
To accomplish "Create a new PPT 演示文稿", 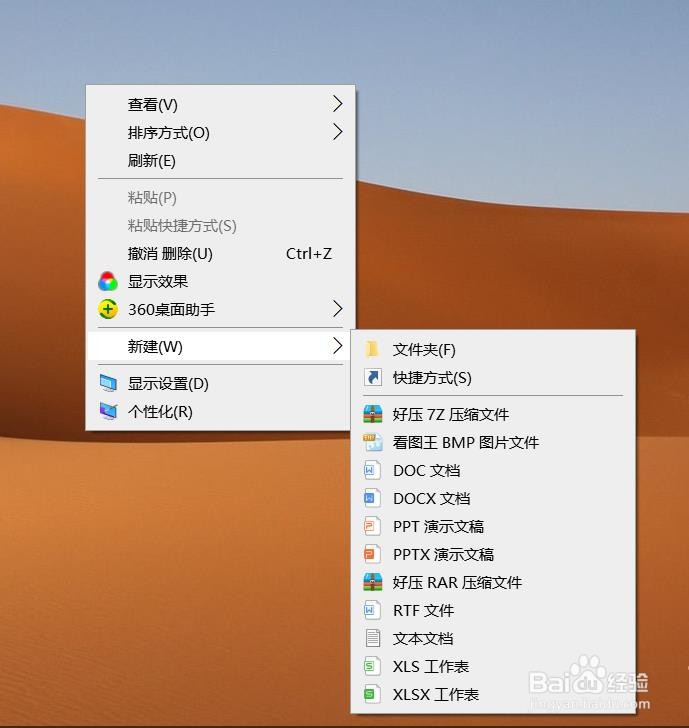I will tap(493, 526).
